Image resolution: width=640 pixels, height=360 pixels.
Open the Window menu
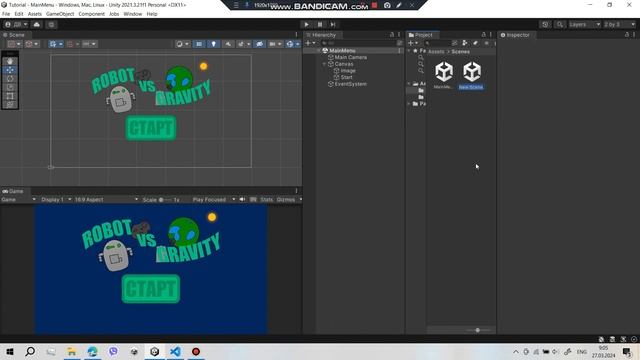tap(133, 14)
